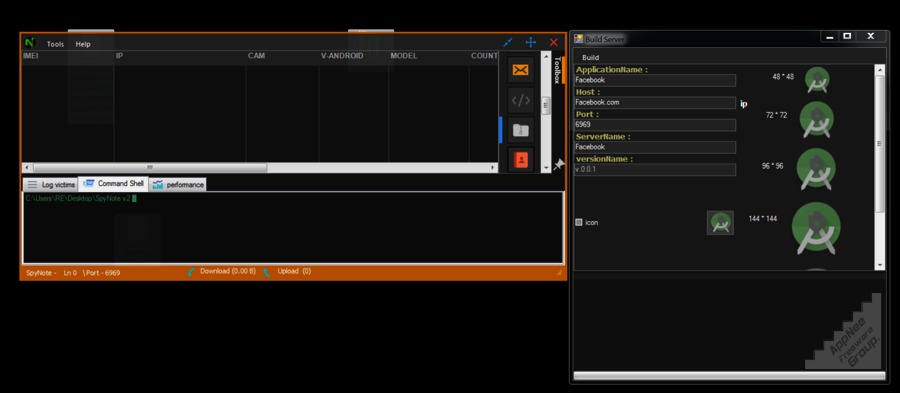This screenshot has height=393, width=900.
Task: Click the Toolbox vertical scrollbar thumb
Action: [x=546, y=106]
